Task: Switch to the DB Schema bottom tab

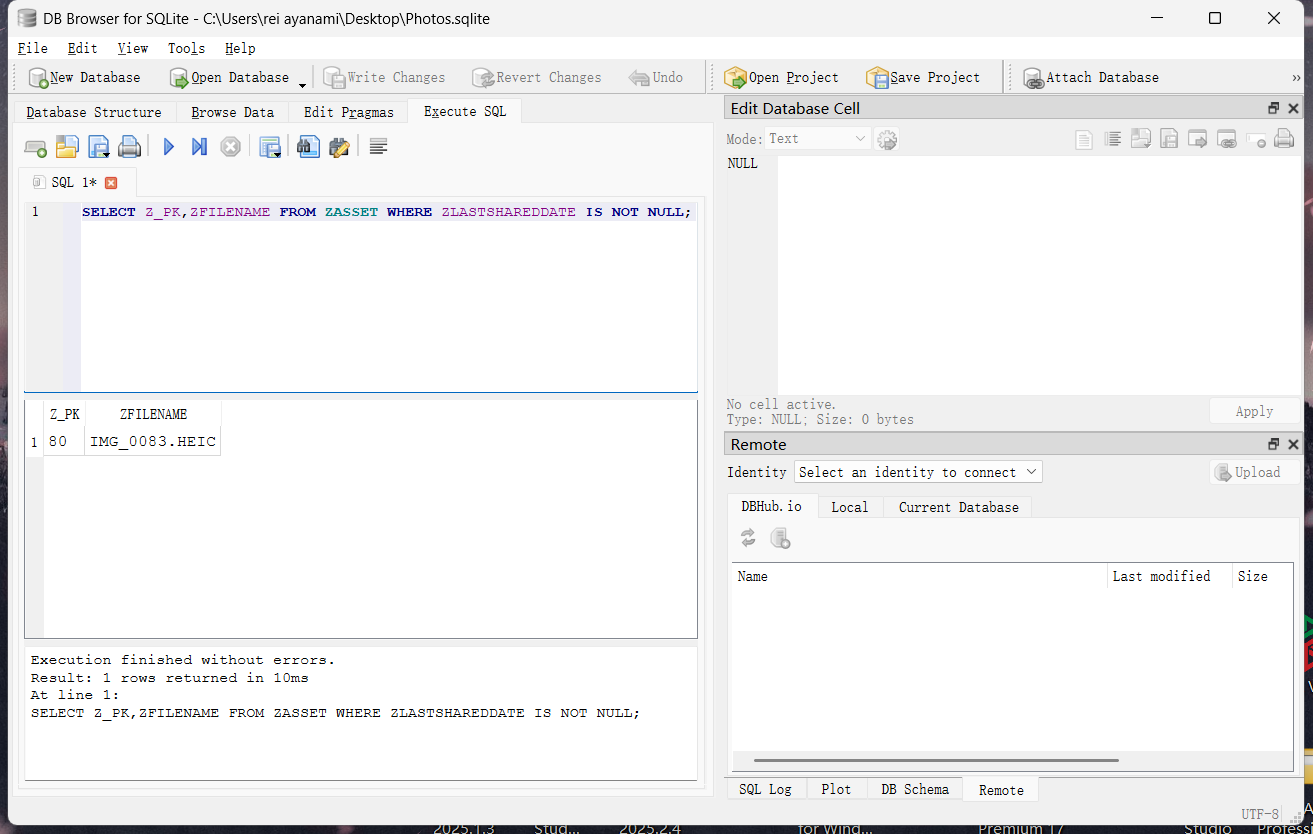Action: click(914, 789)
